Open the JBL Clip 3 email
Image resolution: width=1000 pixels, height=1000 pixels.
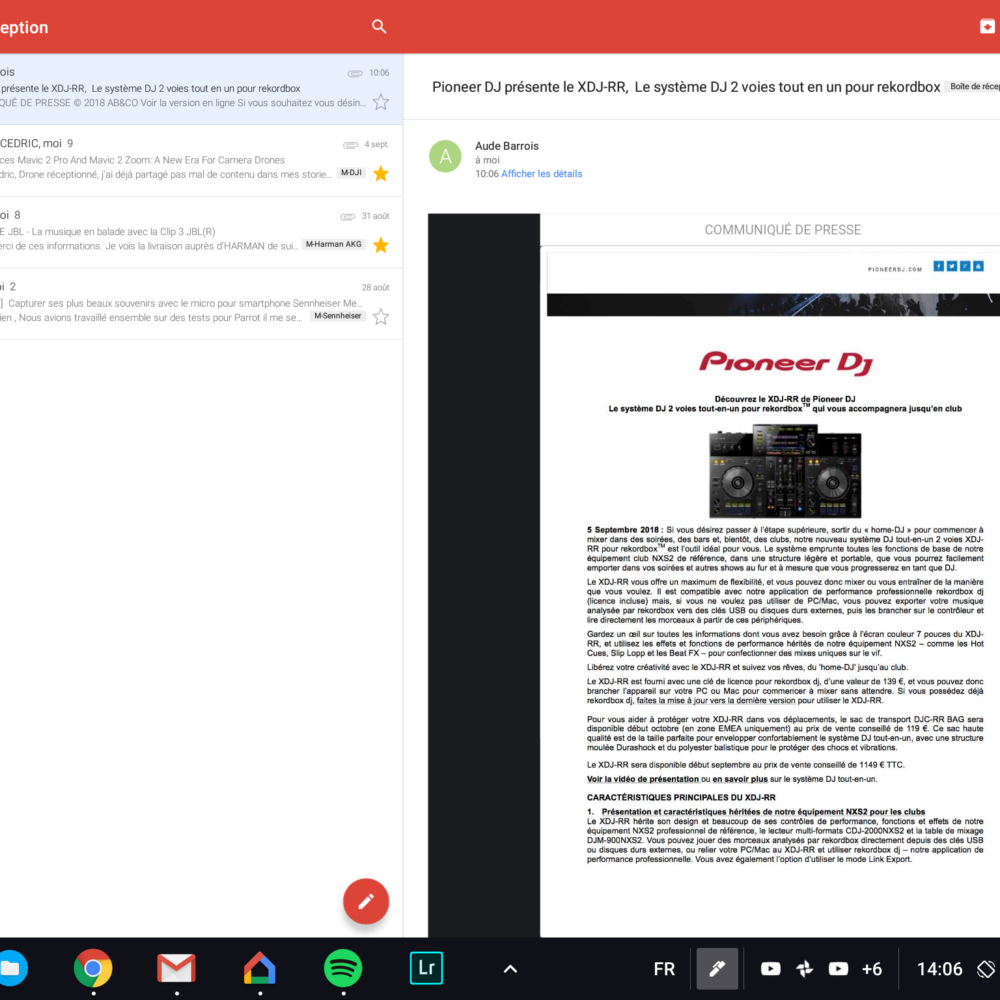point(201,232)
